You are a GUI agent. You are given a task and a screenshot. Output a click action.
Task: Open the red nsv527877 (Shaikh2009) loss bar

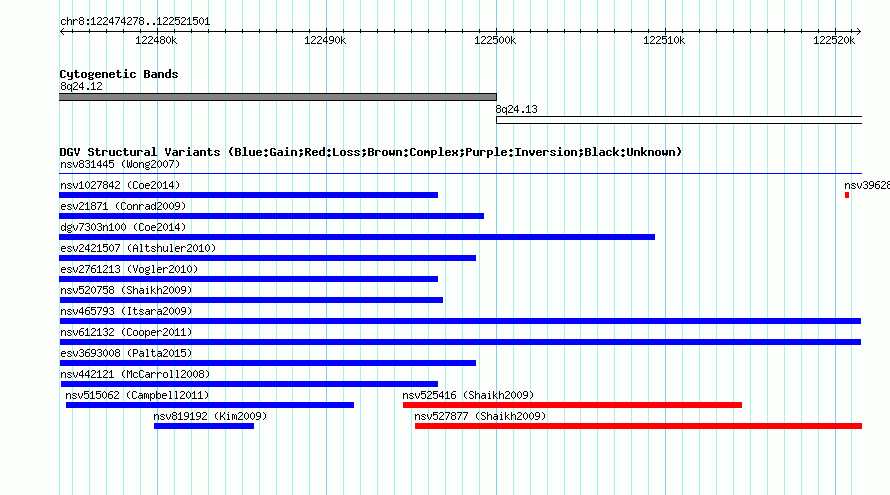639,426
